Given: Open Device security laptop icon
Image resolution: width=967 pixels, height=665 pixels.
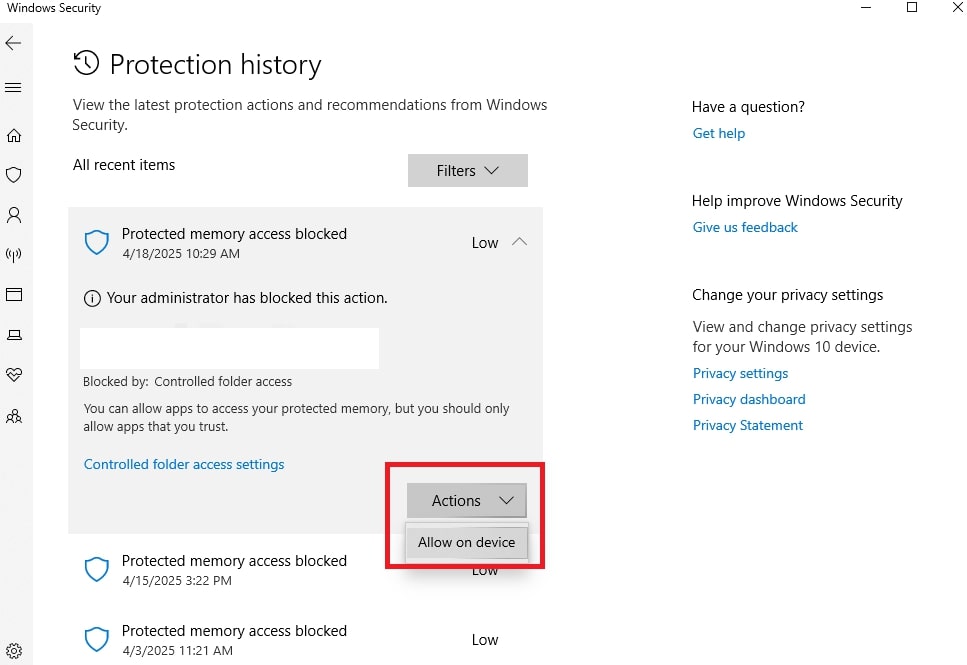Looking at the screenshot, I should pyautogui.click(x=14, y=335).
